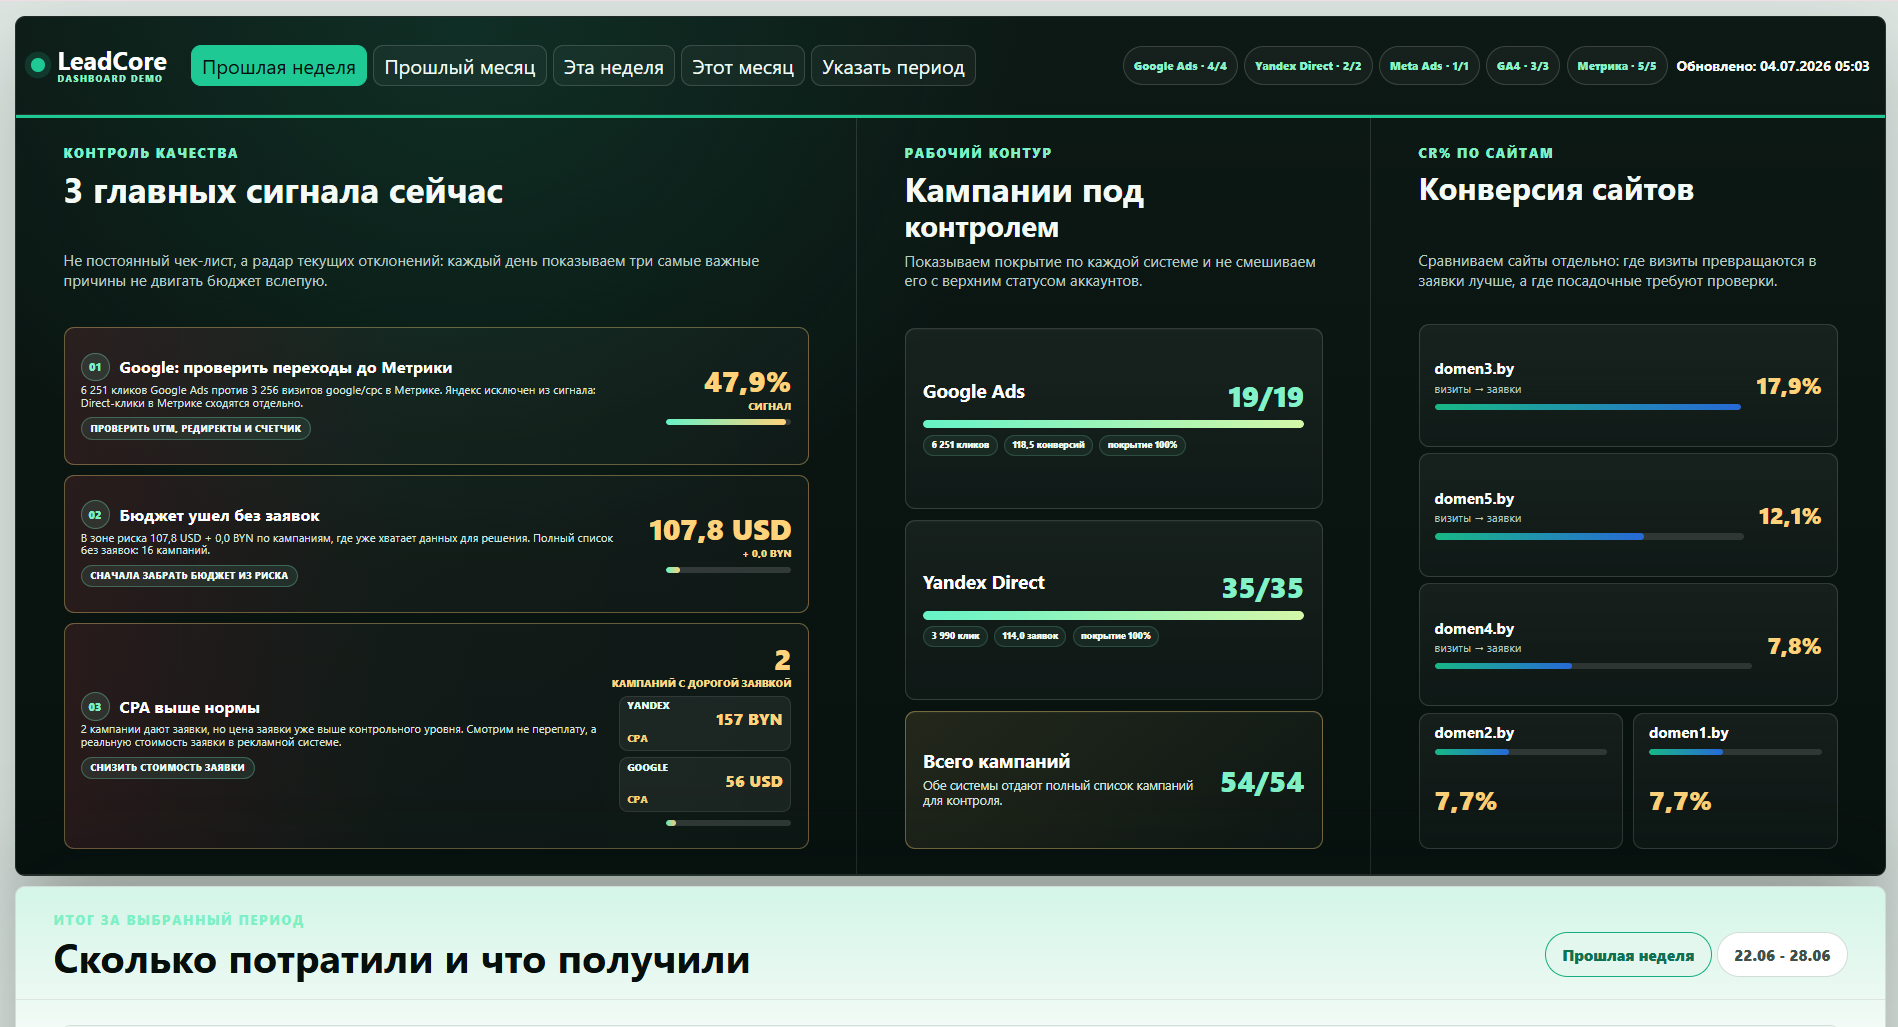This screenshot has width=1898, height=1027.
Task: Open the domen3.by conversion card
Action: [1627, 385]
